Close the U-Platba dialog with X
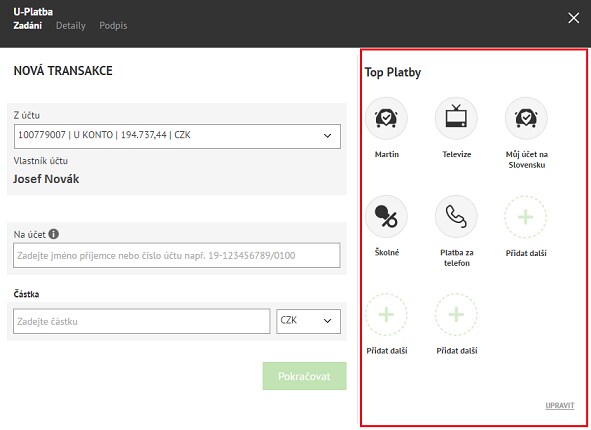This screenshot has width=591, height=430. click(x=574, y=18)
